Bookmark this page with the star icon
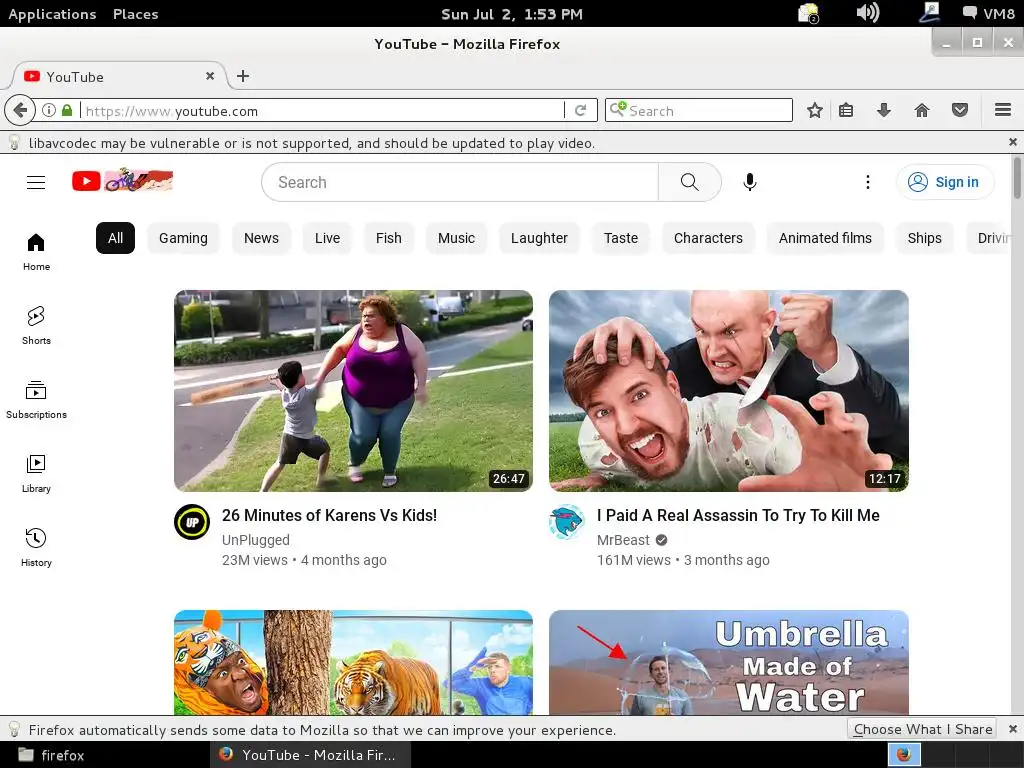 pos(814,110)
